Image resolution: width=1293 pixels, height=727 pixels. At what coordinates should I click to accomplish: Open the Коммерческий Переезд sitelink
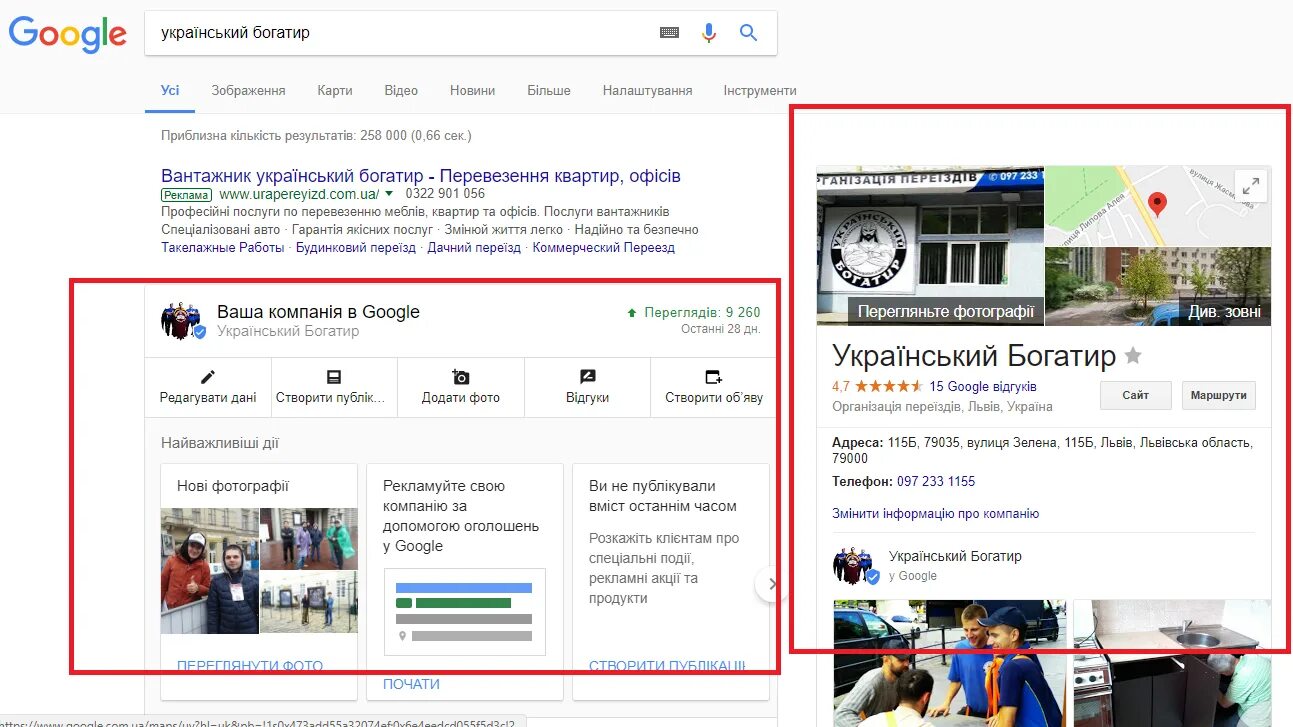pos(604,248)
